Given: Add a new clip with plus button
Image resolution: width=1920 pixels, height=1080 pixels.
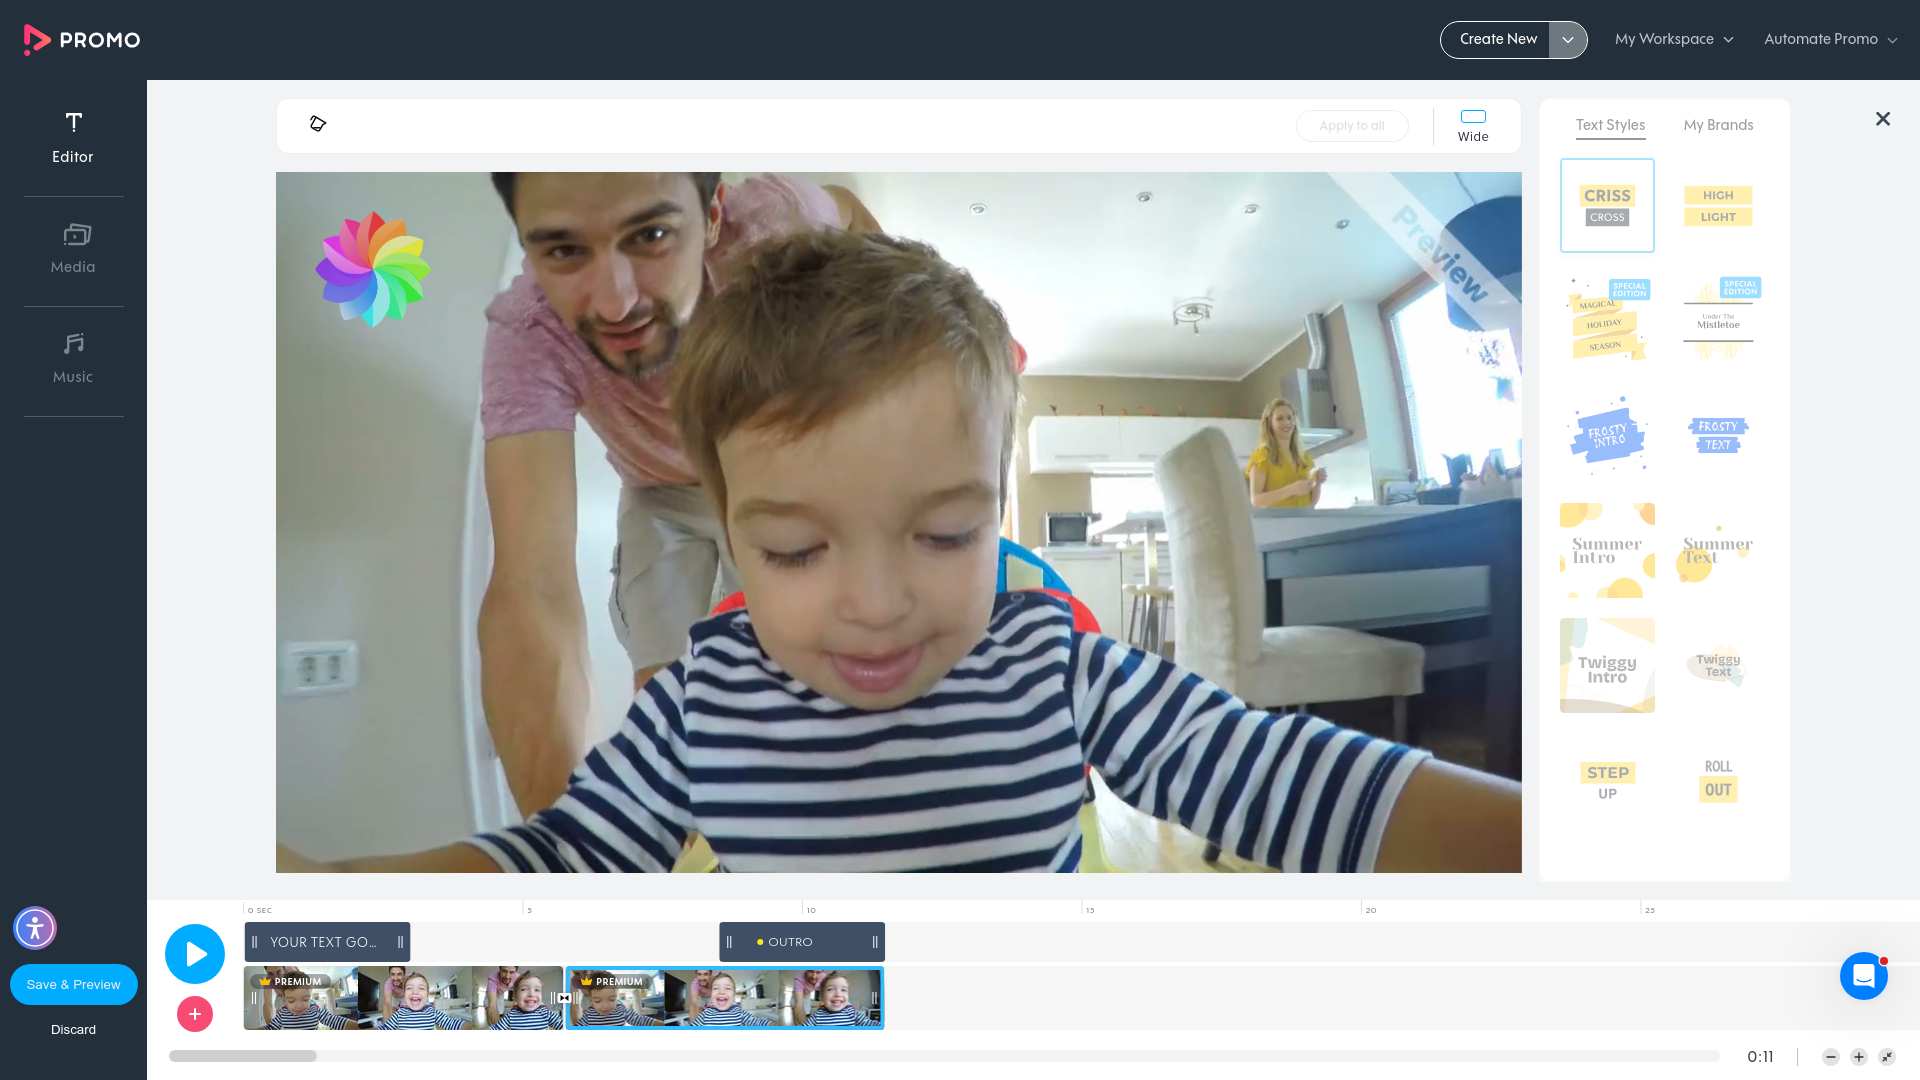Looking at the screenshot, I should click(195, 1014).
